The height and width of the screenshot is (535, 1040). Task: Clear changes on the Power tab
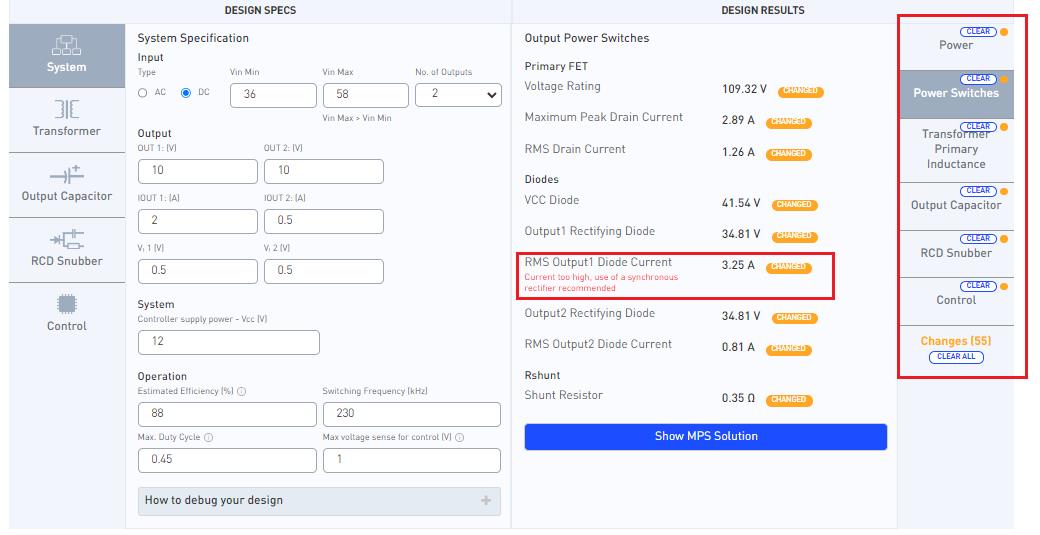(x=978, y=32)
